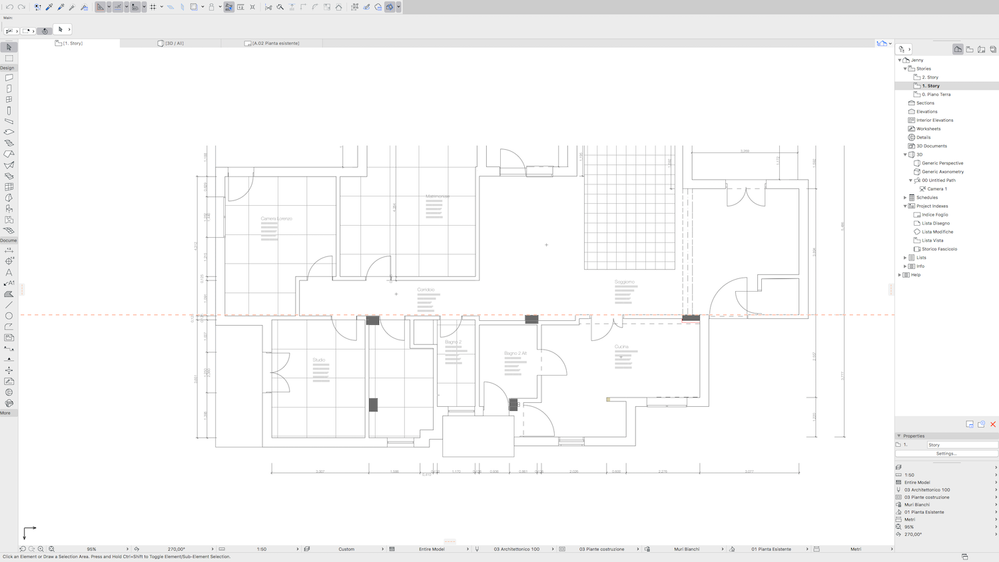Select the Zone tool
Screen dimensions: 999x562
point(9,219)
